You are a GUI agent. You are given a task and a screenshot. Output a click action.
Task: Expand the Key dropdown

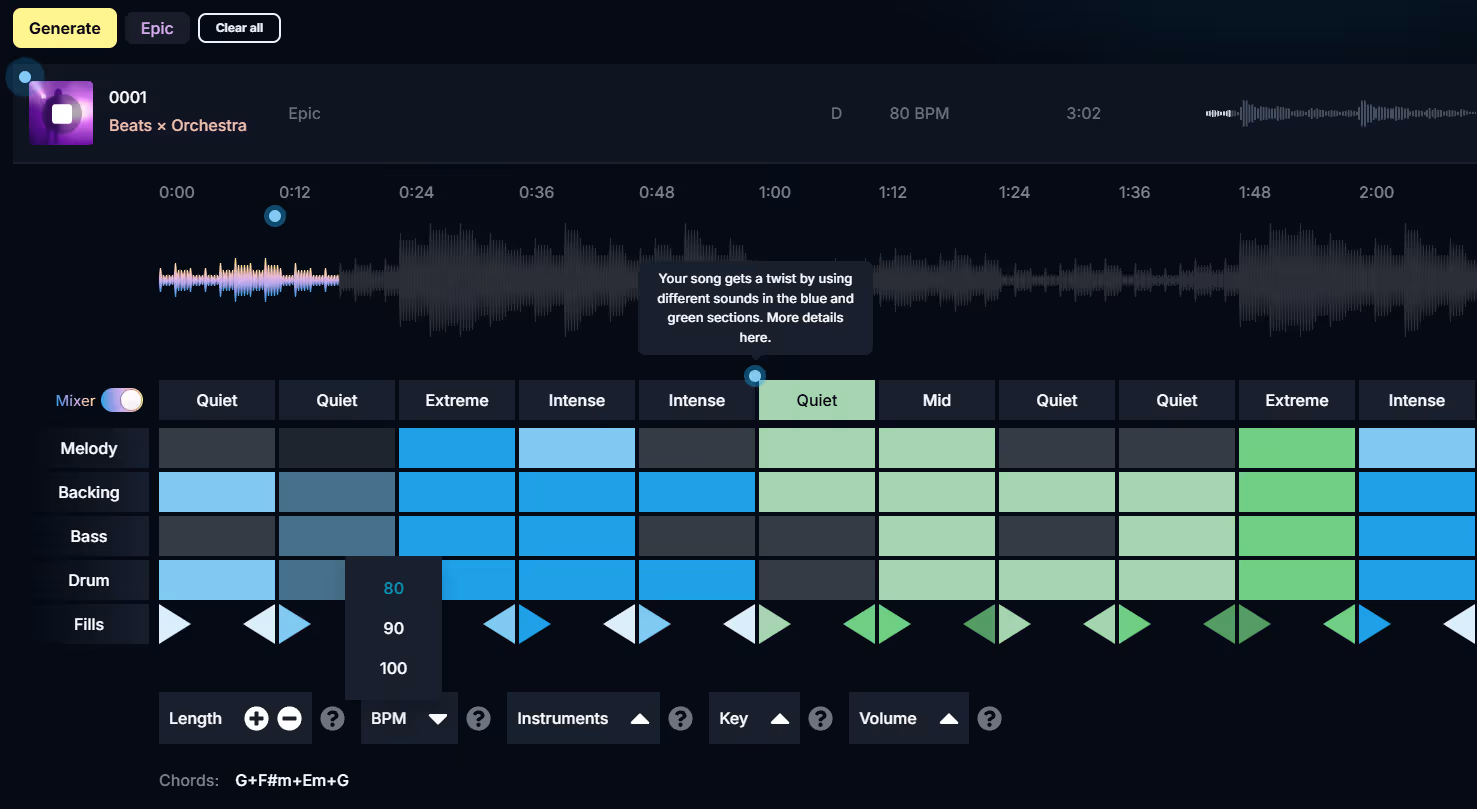pos(754,718)
